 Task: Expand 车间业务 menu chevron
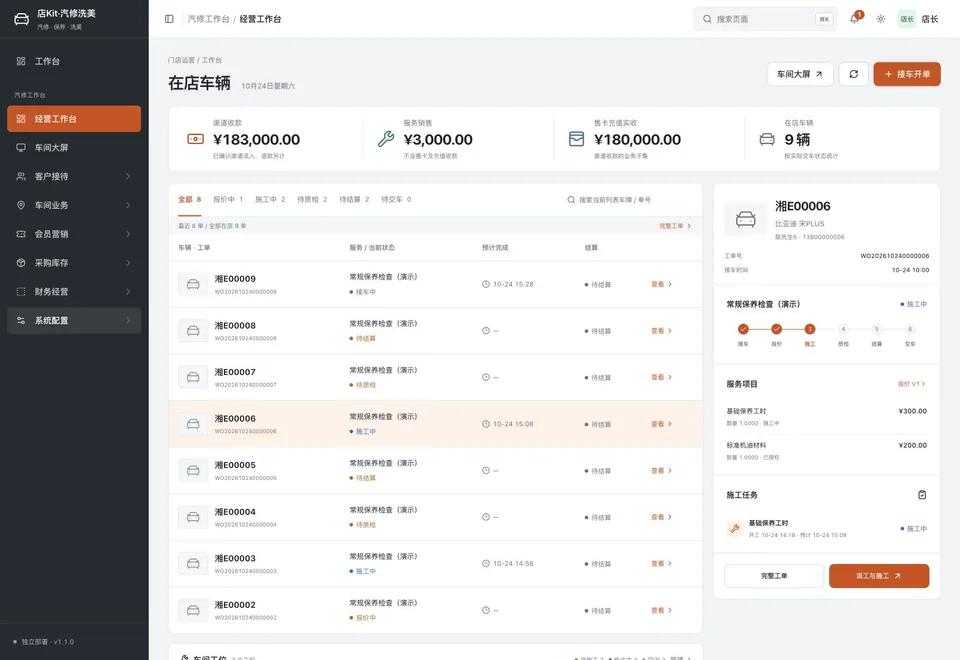[128, 205]
